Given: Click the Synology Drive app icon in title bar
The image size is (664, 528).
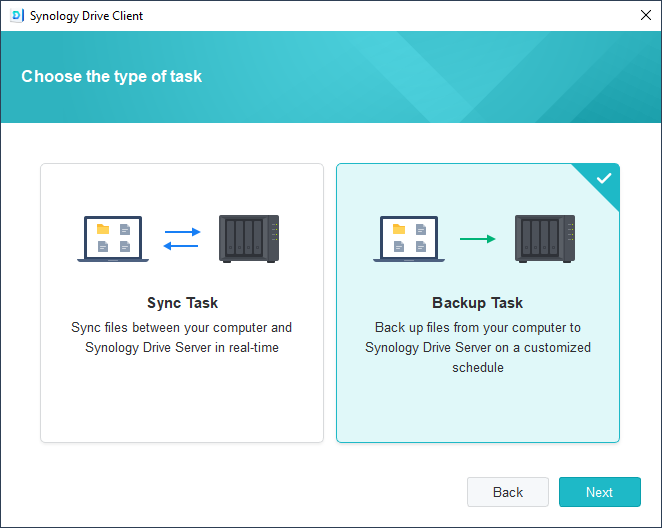Looking at the screenshot, I should 15,15.
